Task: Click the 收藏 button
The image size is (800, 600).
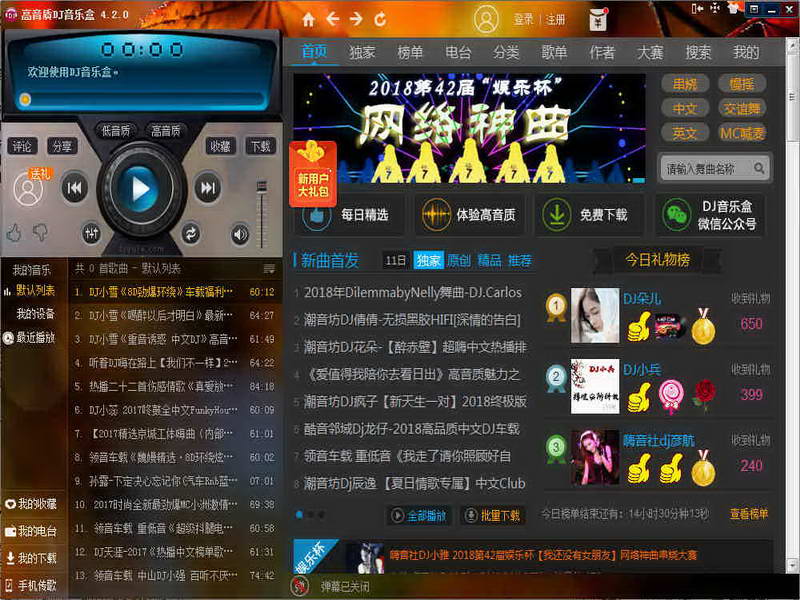Action: coord(220,146)
